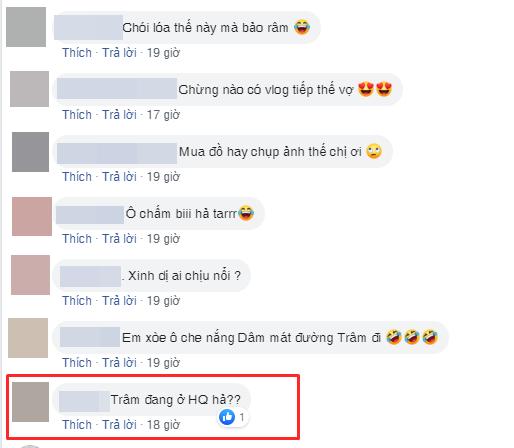Click the rolling-laugh emojis after 'Trâm đi'

412,337
